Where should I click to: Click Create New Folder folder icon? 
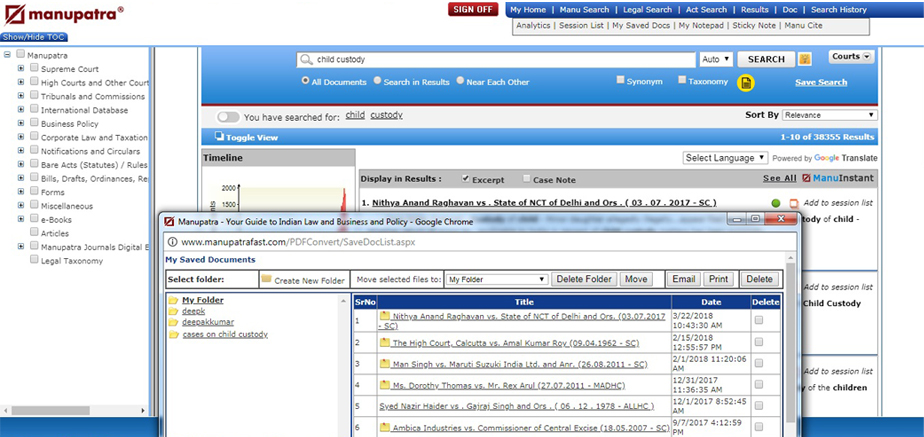click(x=266, y=279)
